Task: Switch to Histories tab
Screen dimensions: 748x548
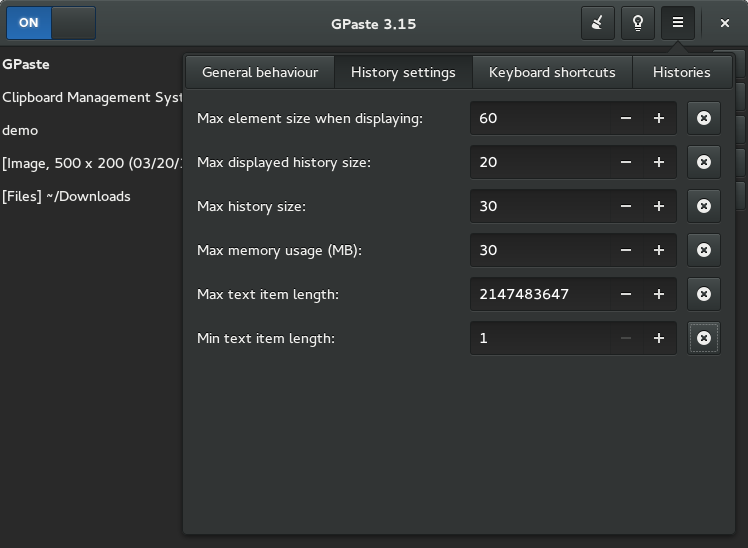Action: point(682,72)
